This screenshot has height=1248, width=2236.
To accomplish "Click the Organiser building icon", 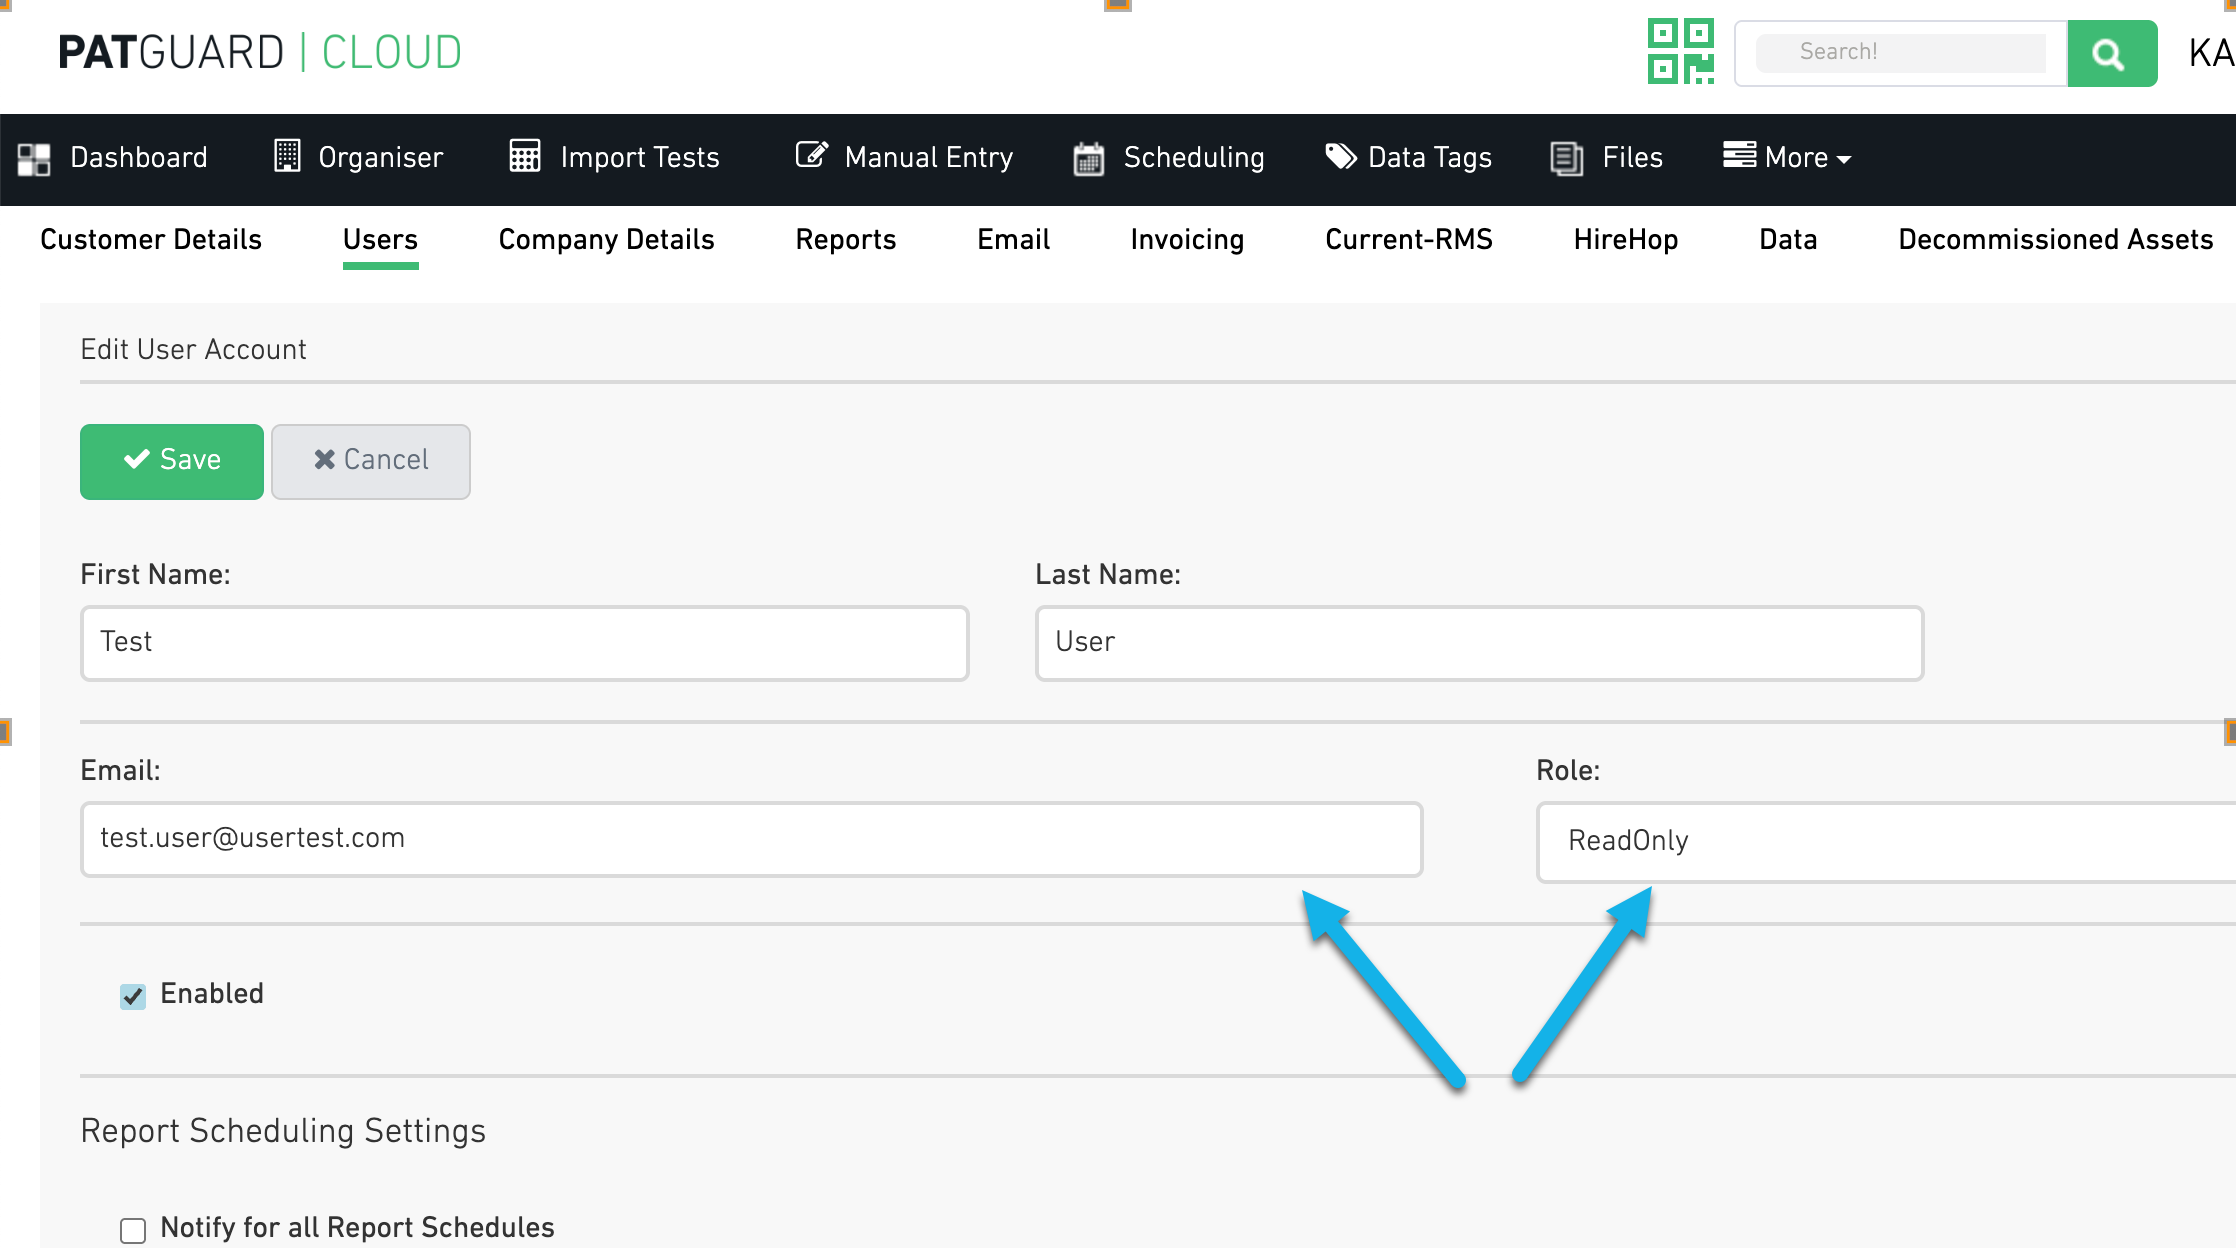I will (x=287, y=156).
